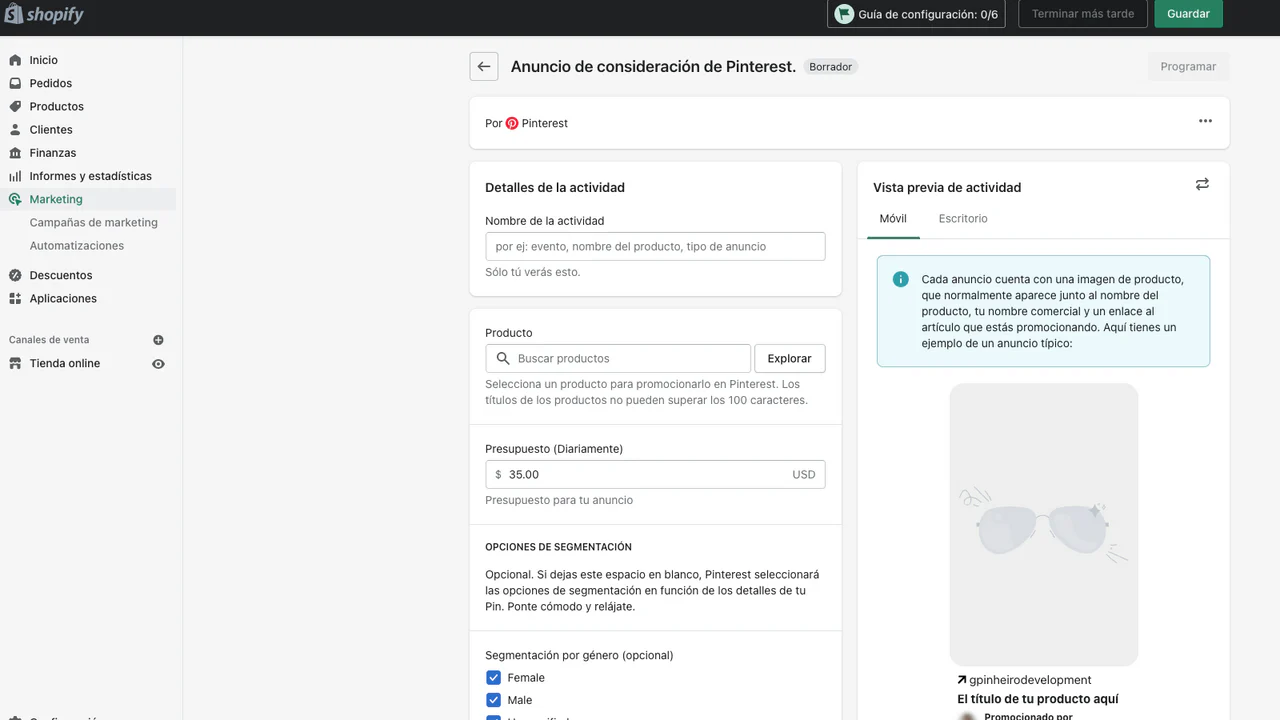This screenshot has width=1280, height=720.
Task: Click the search magnifier in the Producto field
Action: (502, 358)
